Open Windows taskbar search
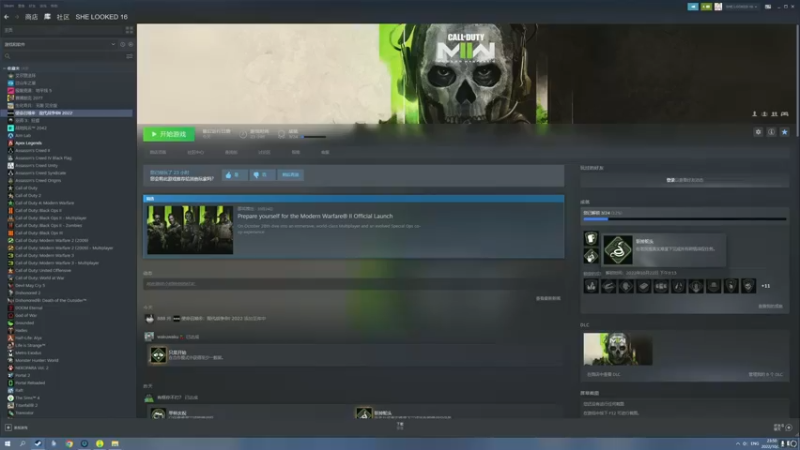 [22, 443]
